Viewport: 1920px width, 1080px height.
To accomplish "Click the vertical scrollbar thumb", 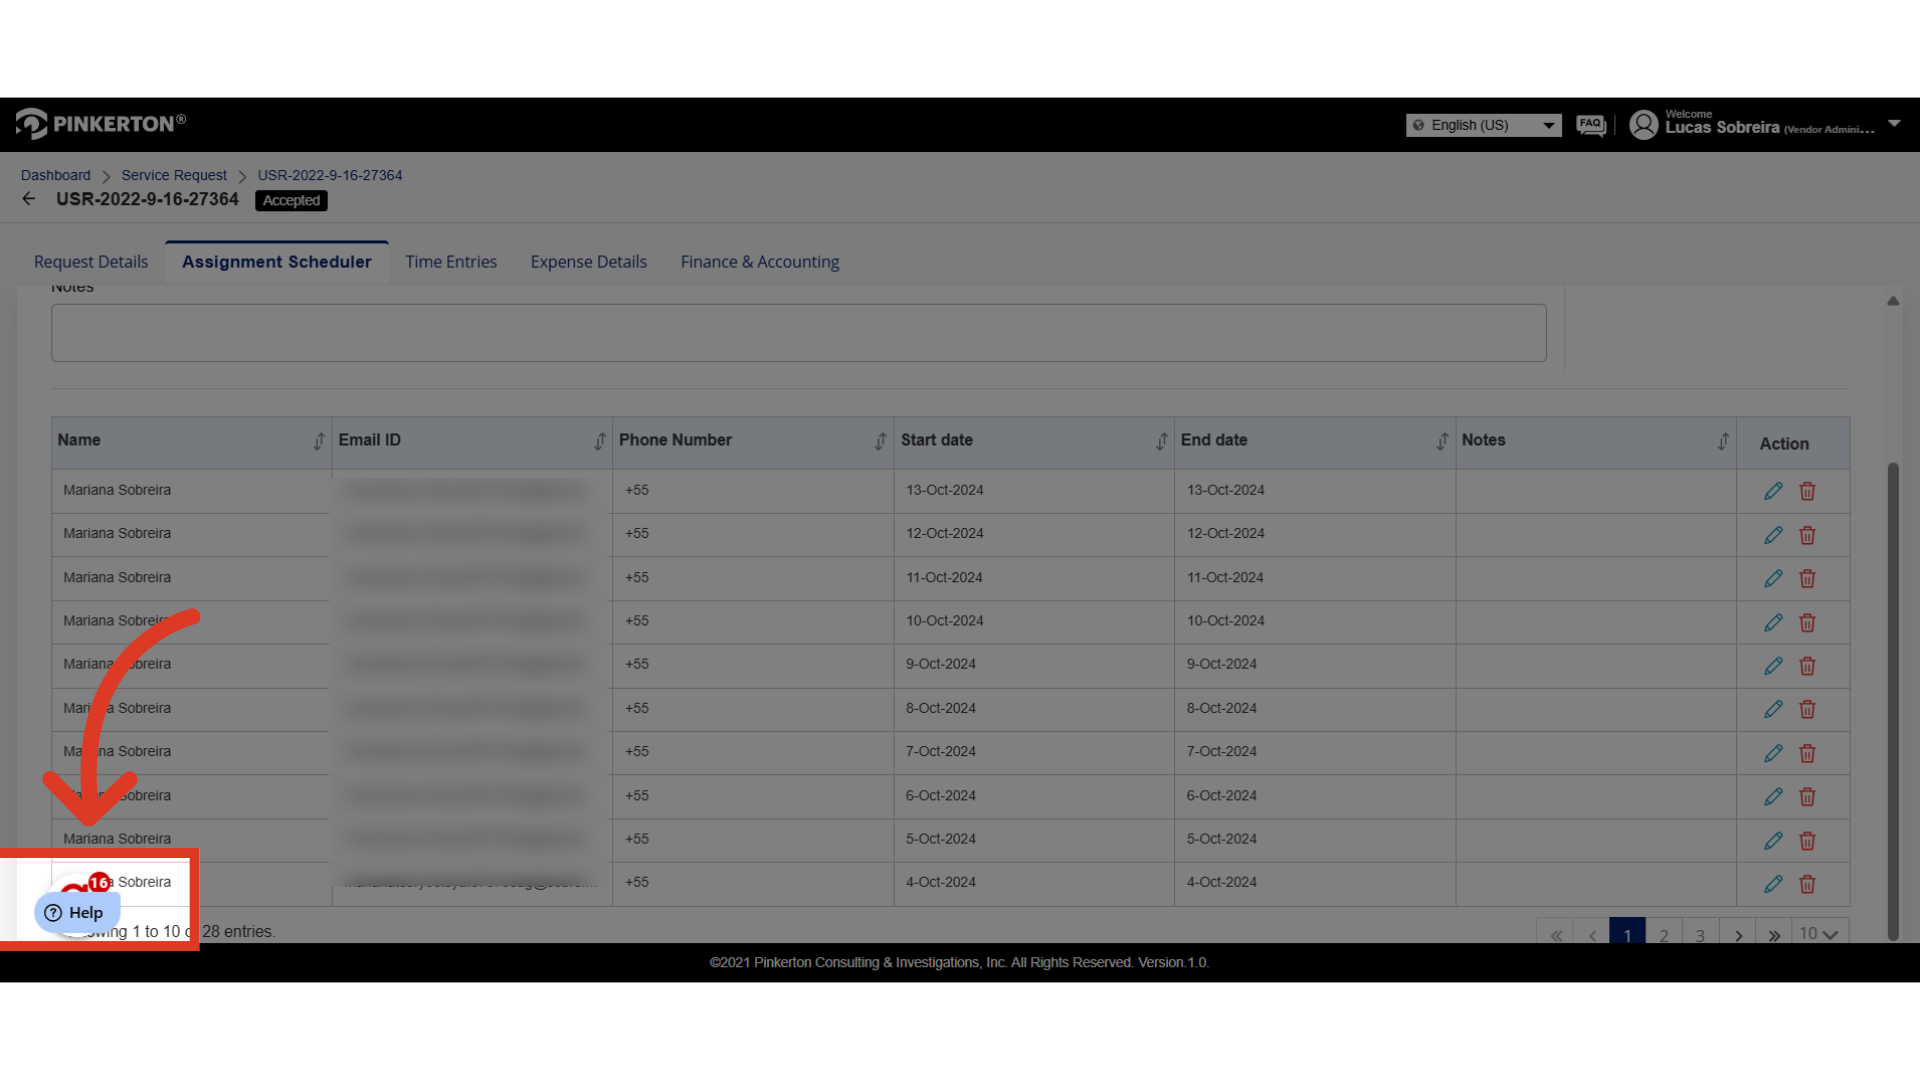I will click(x=1892, y=700).
